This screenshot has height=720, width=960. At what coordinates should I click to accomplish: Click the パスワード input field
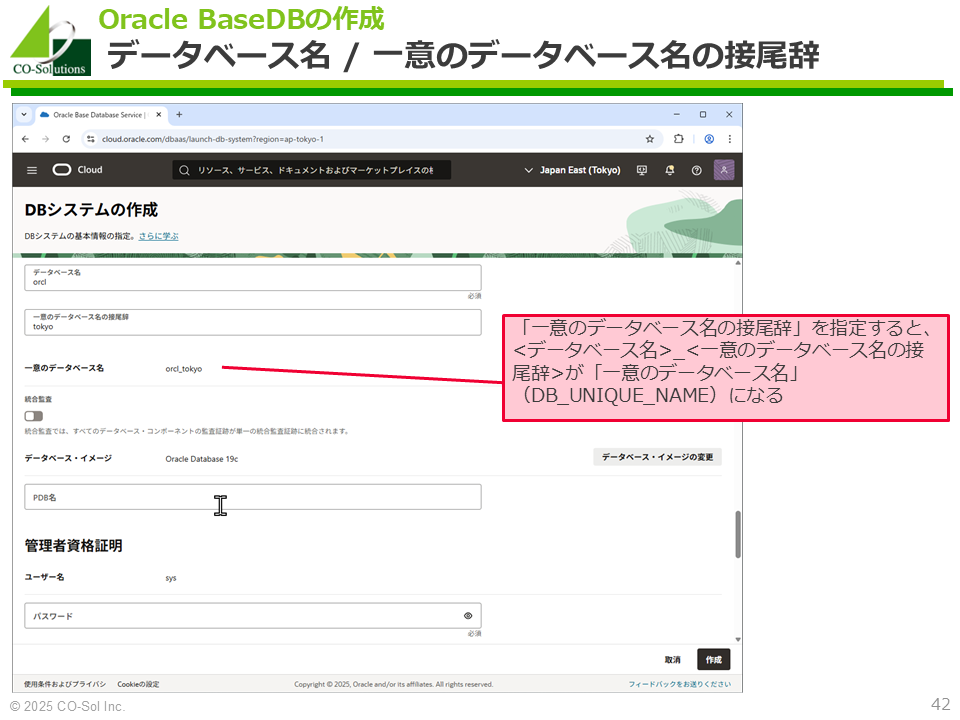coord(253,616)
